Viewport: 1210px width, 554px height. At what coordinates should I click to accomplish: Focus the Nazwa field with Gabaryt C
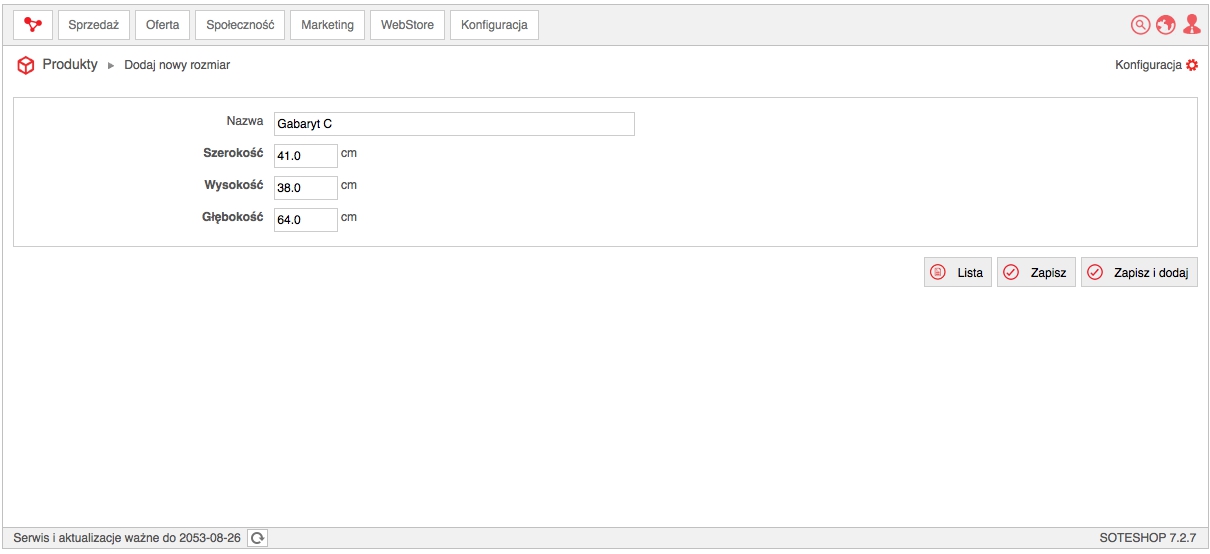454,124
